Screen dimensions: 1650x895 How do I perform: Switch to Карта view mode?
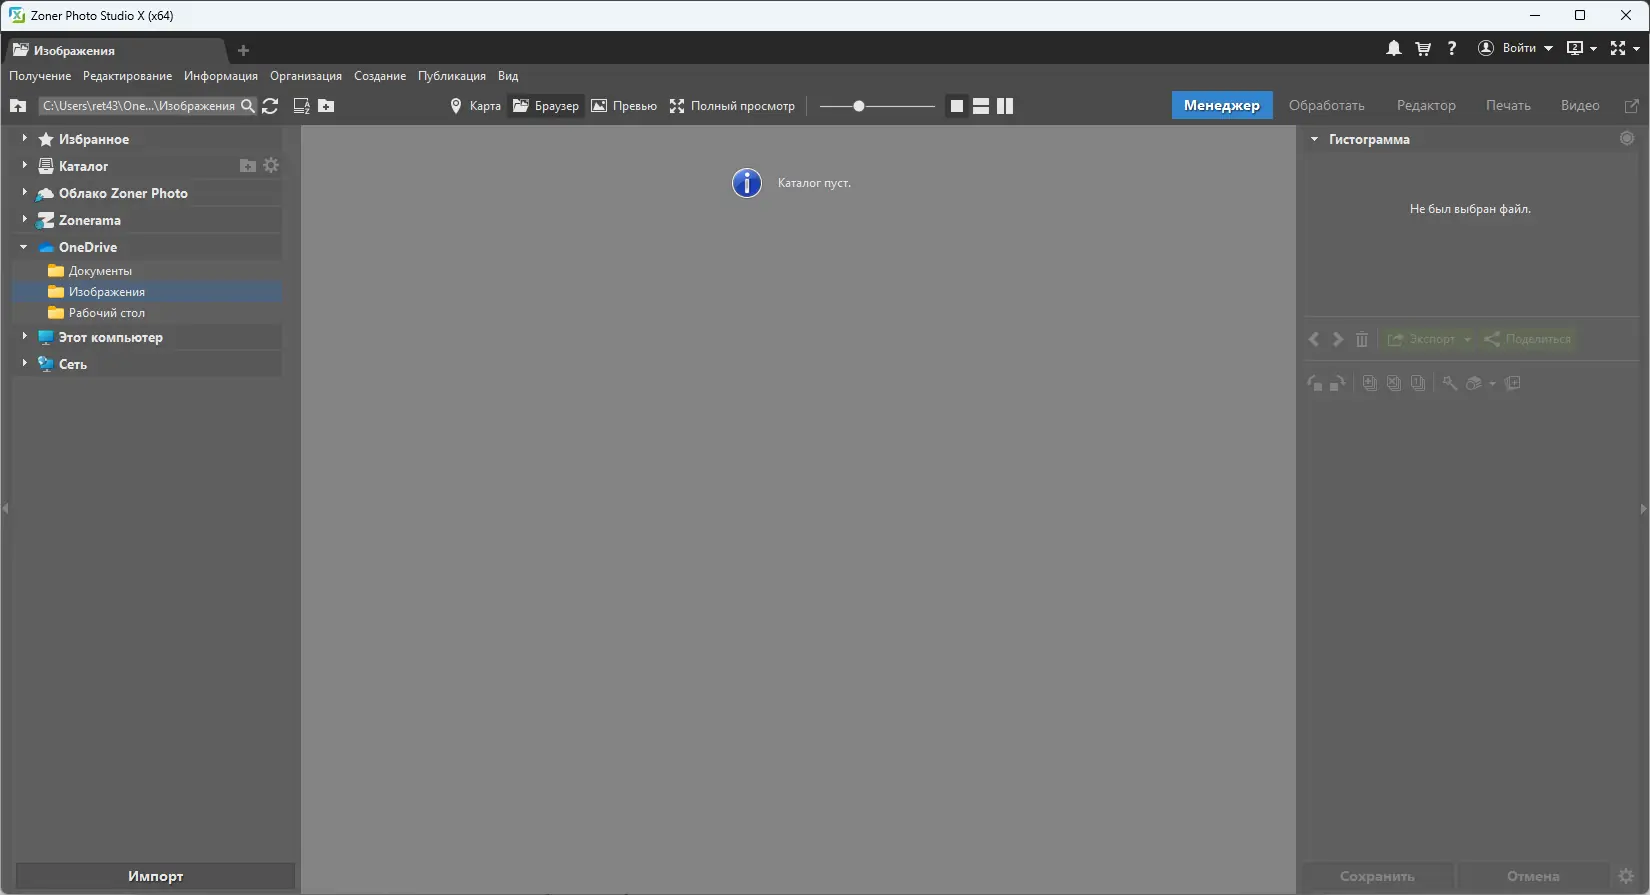475,106
